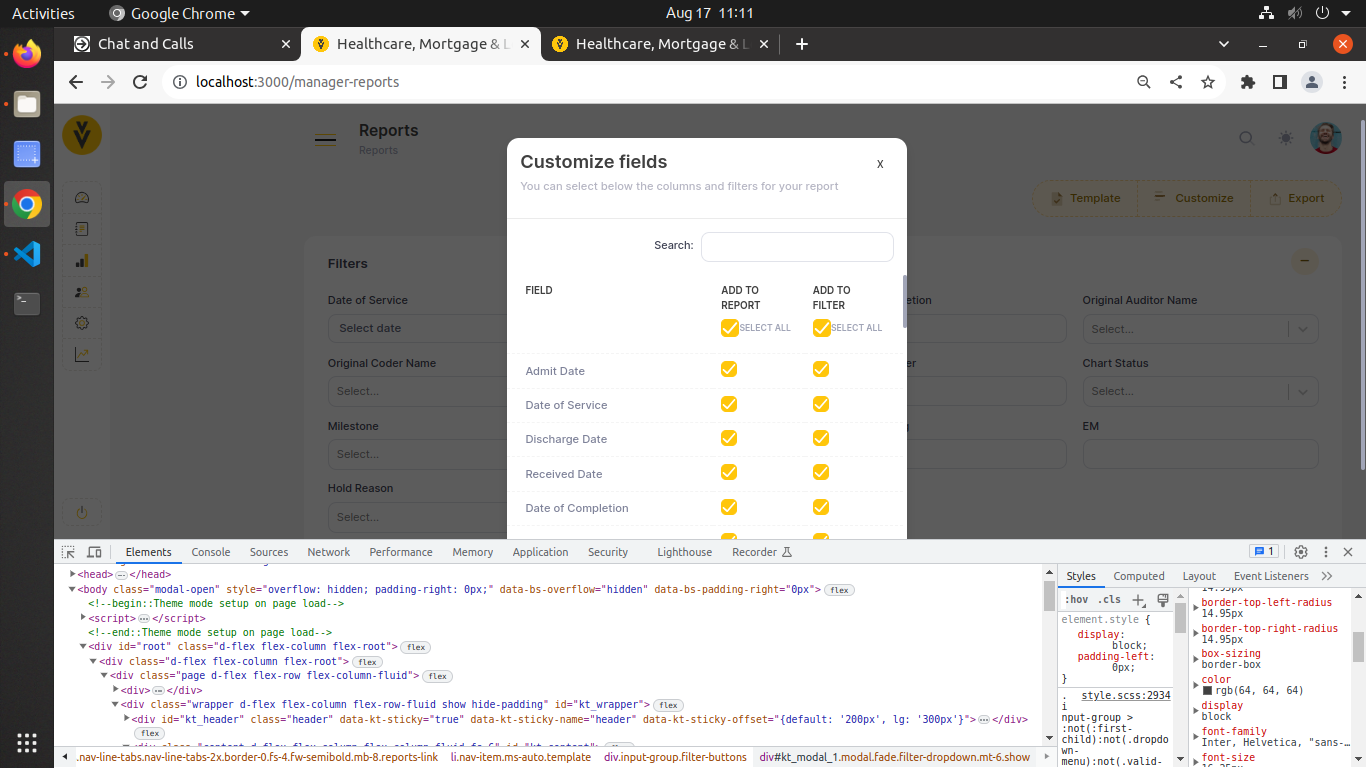Click the share icon in address bar
Image resolution: width=1366 pixels, height=768 pixels.
(1176, 82)
